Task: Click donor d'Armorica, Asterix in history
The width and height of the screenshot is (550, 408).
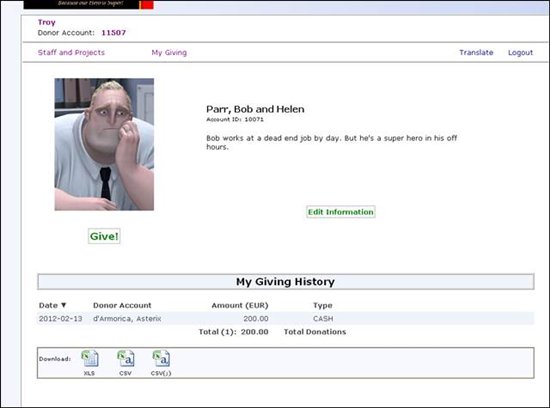Action: point(127,319)
